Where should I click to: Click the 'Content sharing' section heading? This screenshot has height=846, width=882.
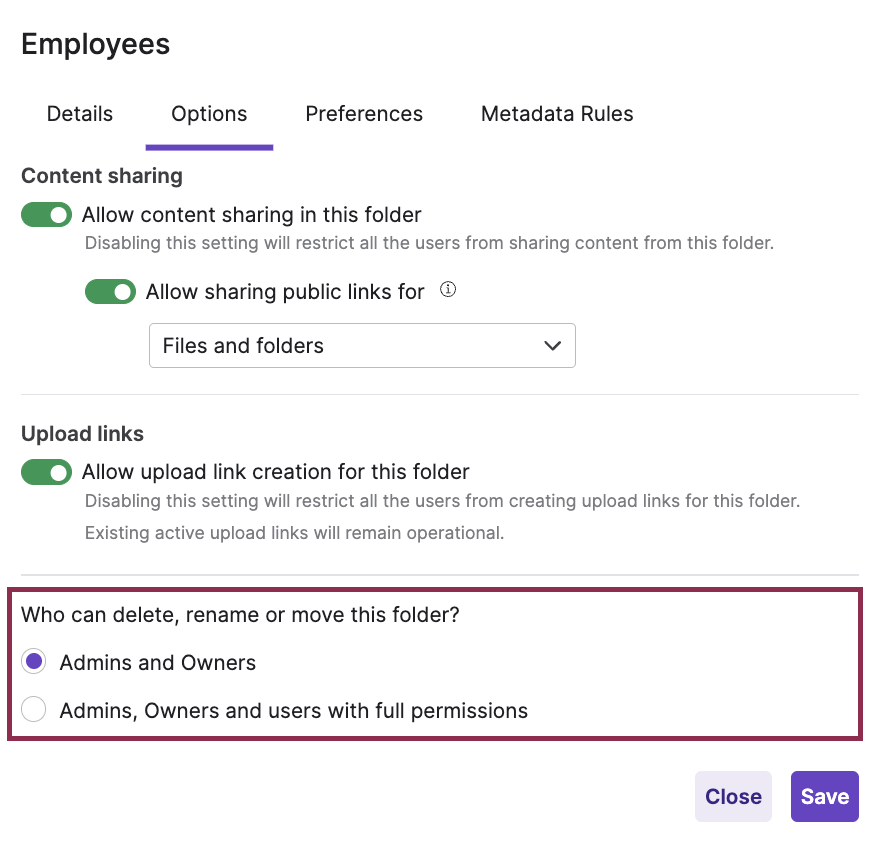point(102,176)
